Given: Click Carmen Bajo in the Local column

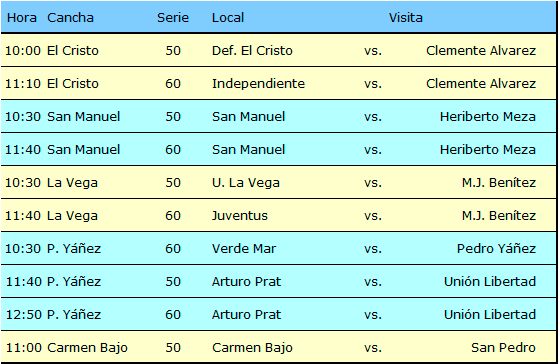Looking at the screenshot, I should coord(252,348).
